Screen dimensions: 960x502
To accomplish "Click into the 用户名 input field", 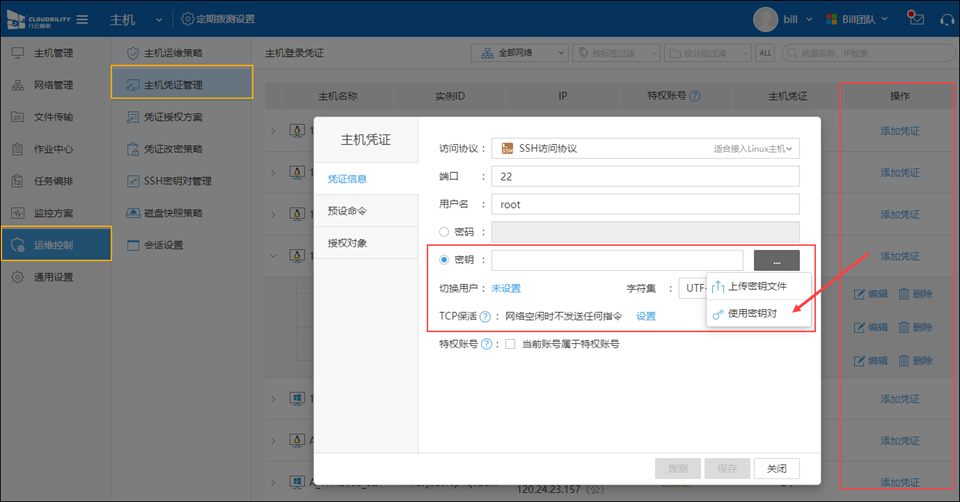I will pyautogui.click(x=645, y=204).
